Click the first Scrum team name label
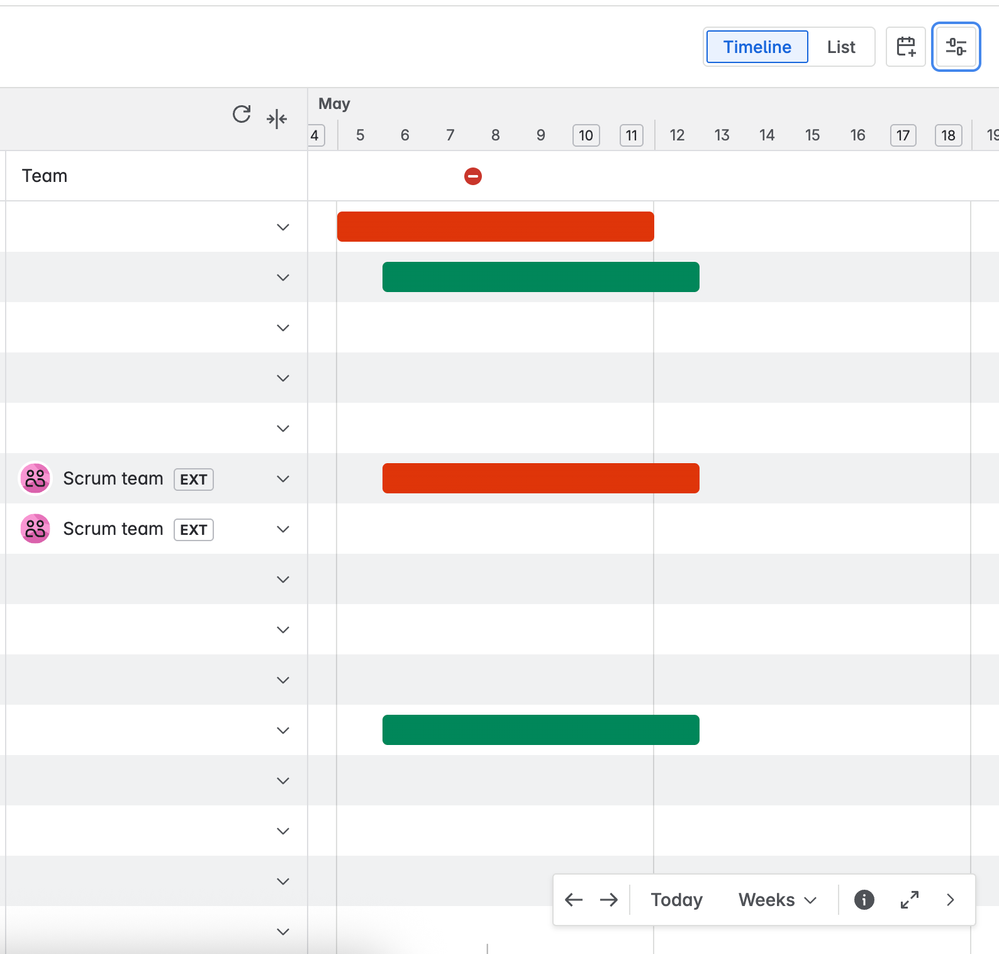Image resolution: width=999 pixels, height=954 pixels. tap(113, 479)
